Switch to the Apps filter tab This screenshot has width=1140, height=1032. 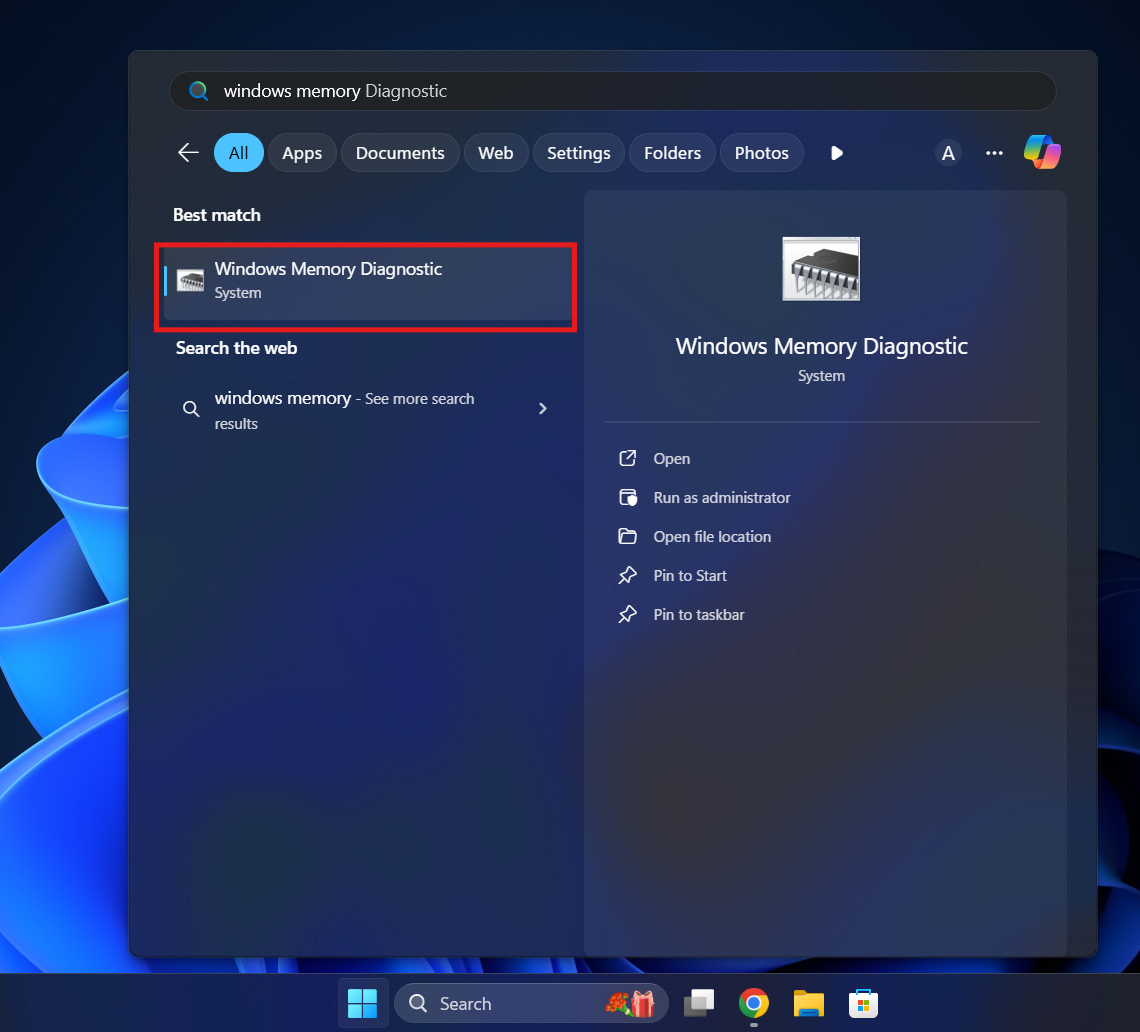tap(302, 152)
